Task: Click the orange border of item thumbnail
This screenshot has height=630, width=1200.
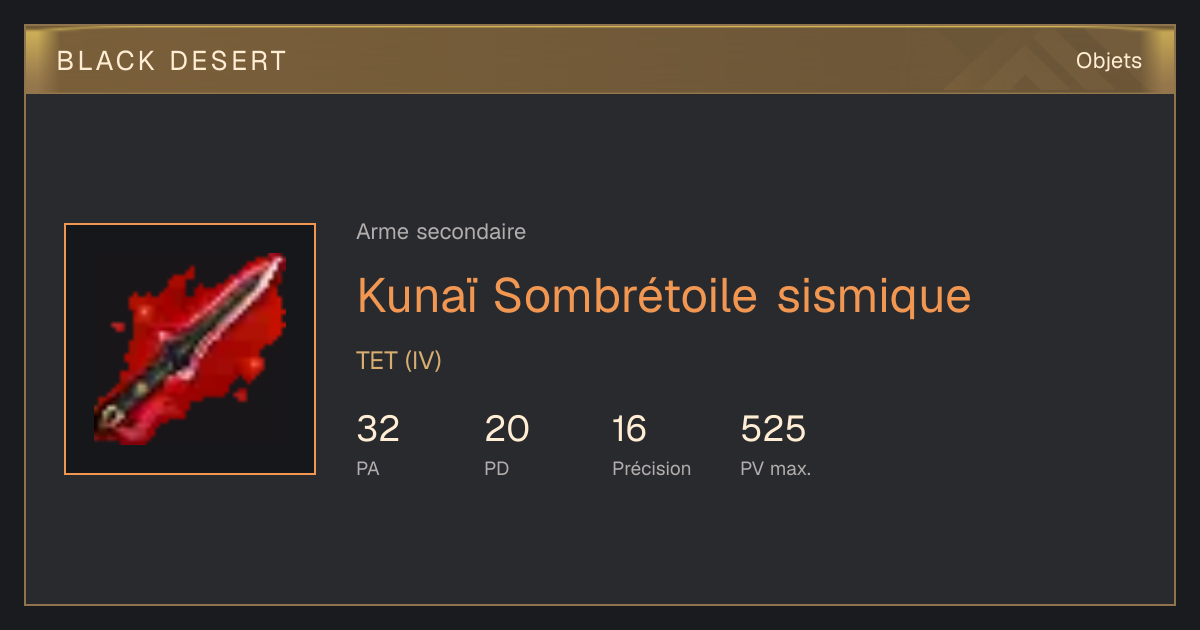Action: pos(190,224)
